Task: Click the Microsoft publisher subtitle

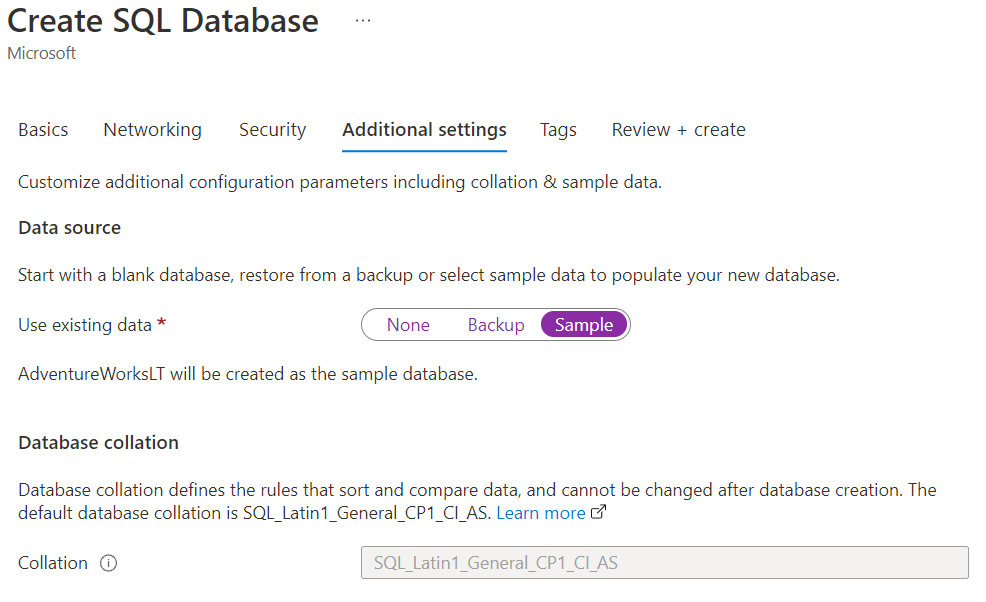Action: click(41, 54)
